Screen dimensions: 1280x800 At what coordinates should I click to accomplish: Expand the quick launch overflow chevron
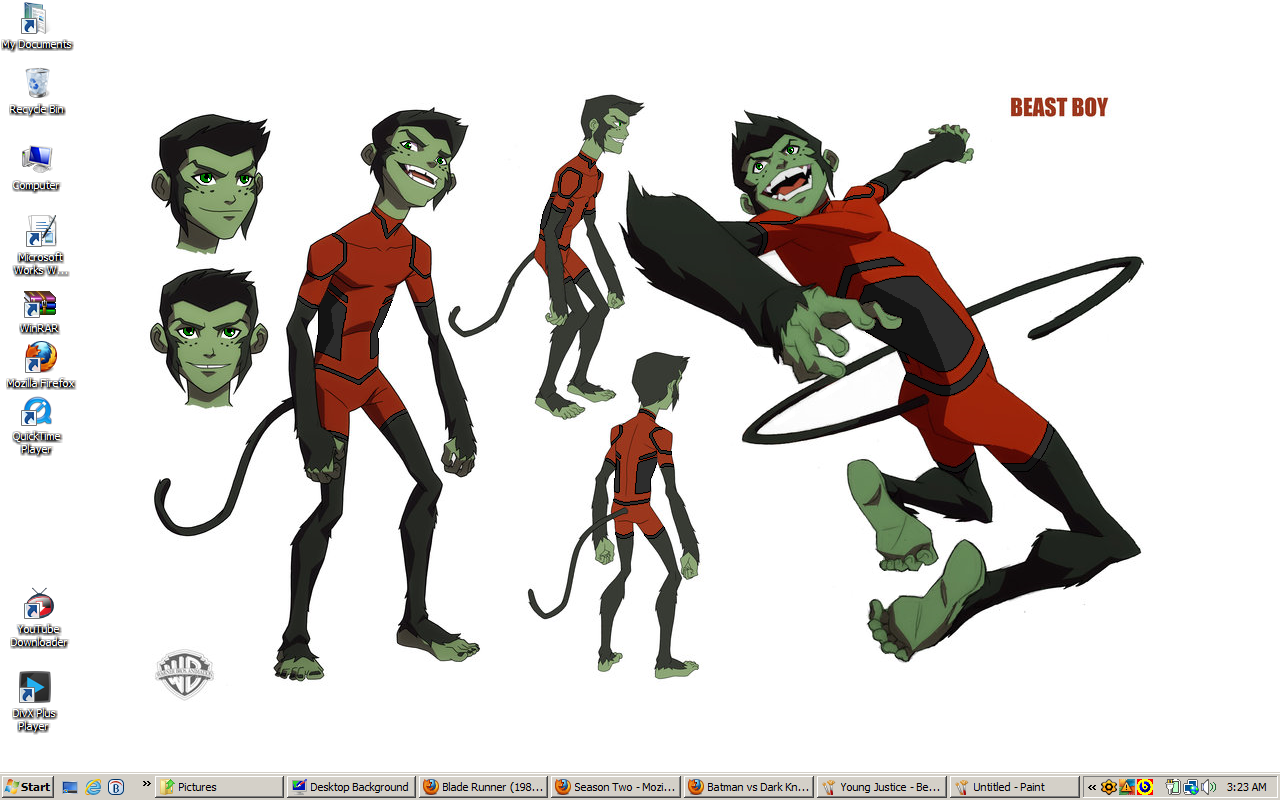[147, 784]
